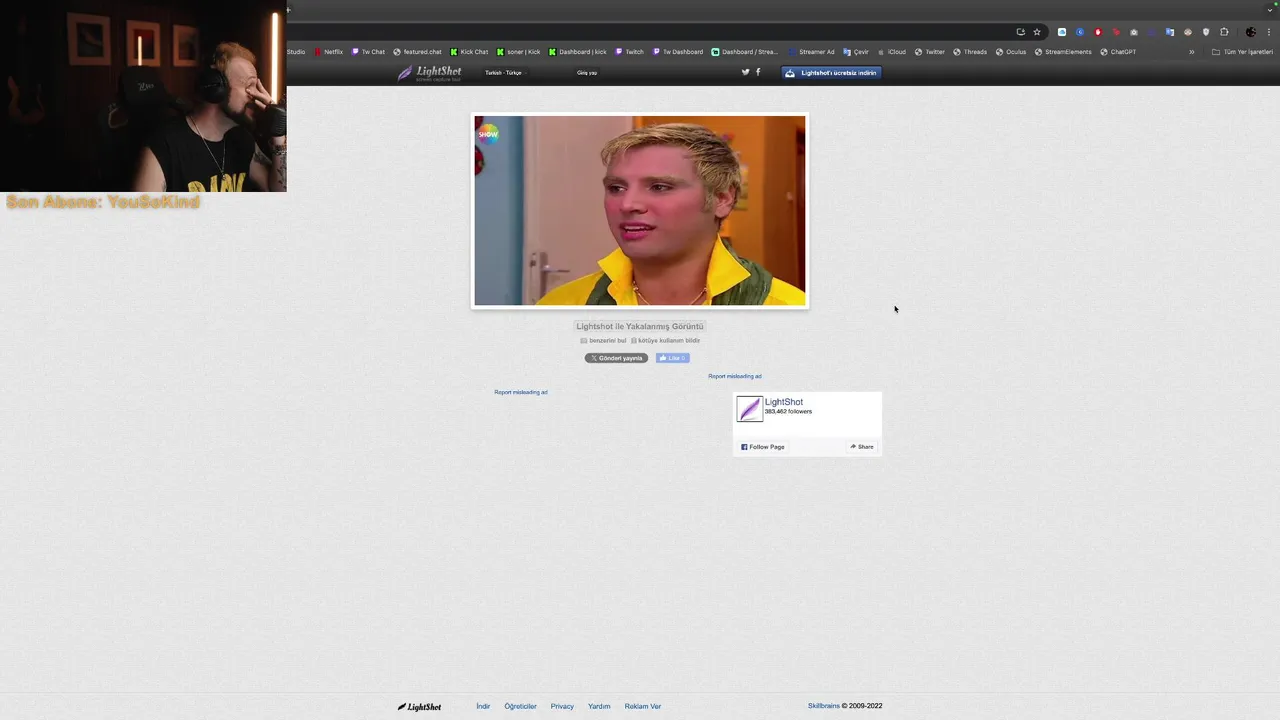Click Follow Page in the Facebook widget
The height and width of the screenshot is (720, 1280).
point(763,447)
